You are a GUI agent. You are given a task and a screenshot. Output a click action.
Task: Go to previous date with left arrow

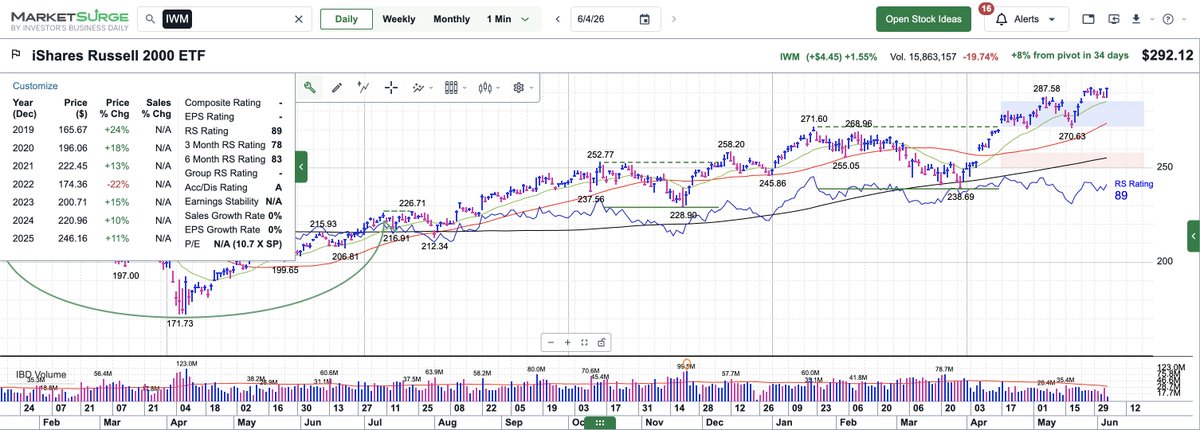[x=557, y=19]
